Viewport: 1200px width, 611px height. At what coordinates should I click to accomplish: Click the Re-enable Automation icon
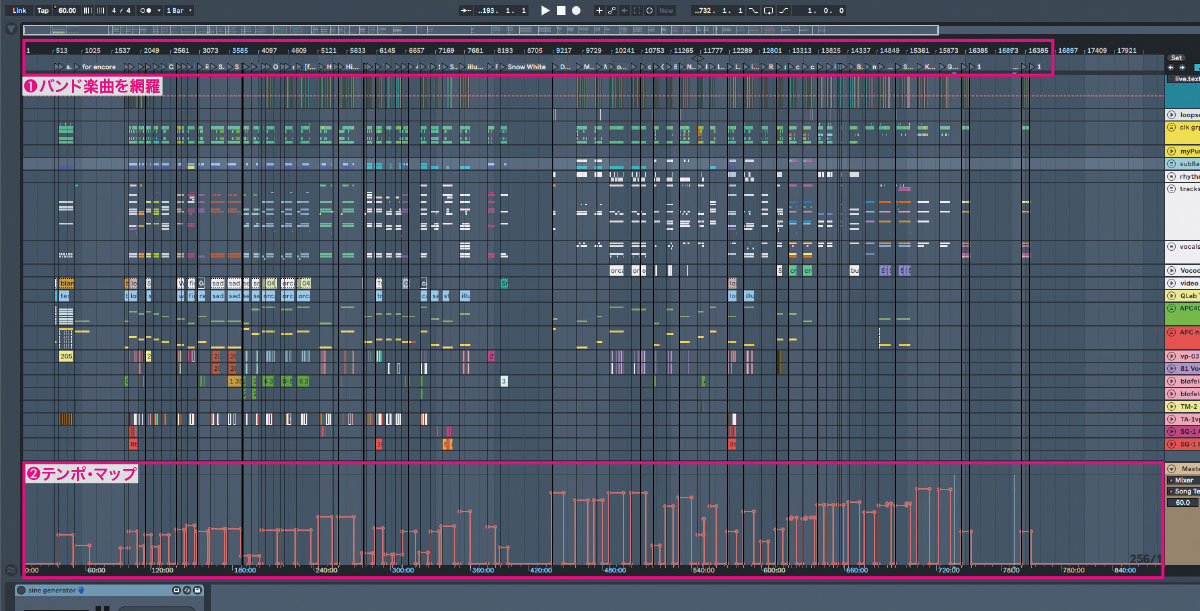tap(624, 10)
